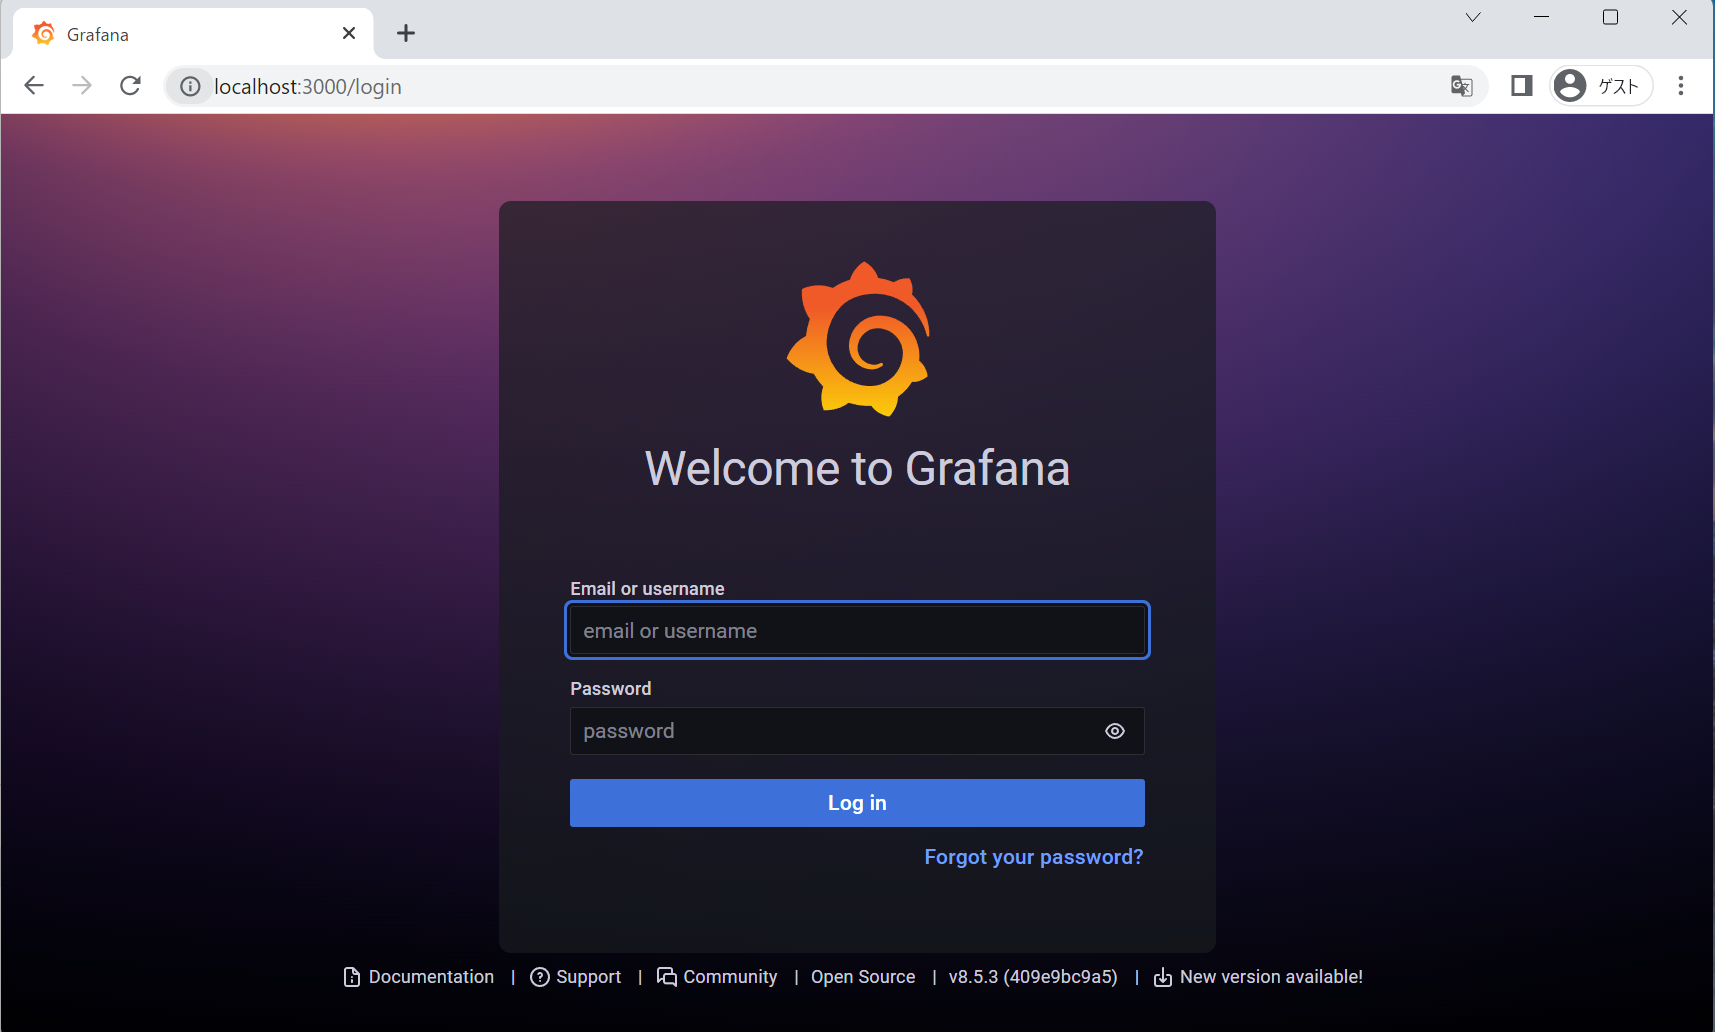
Task: Open the guest profile button
Action: (x=1601, y=86)
